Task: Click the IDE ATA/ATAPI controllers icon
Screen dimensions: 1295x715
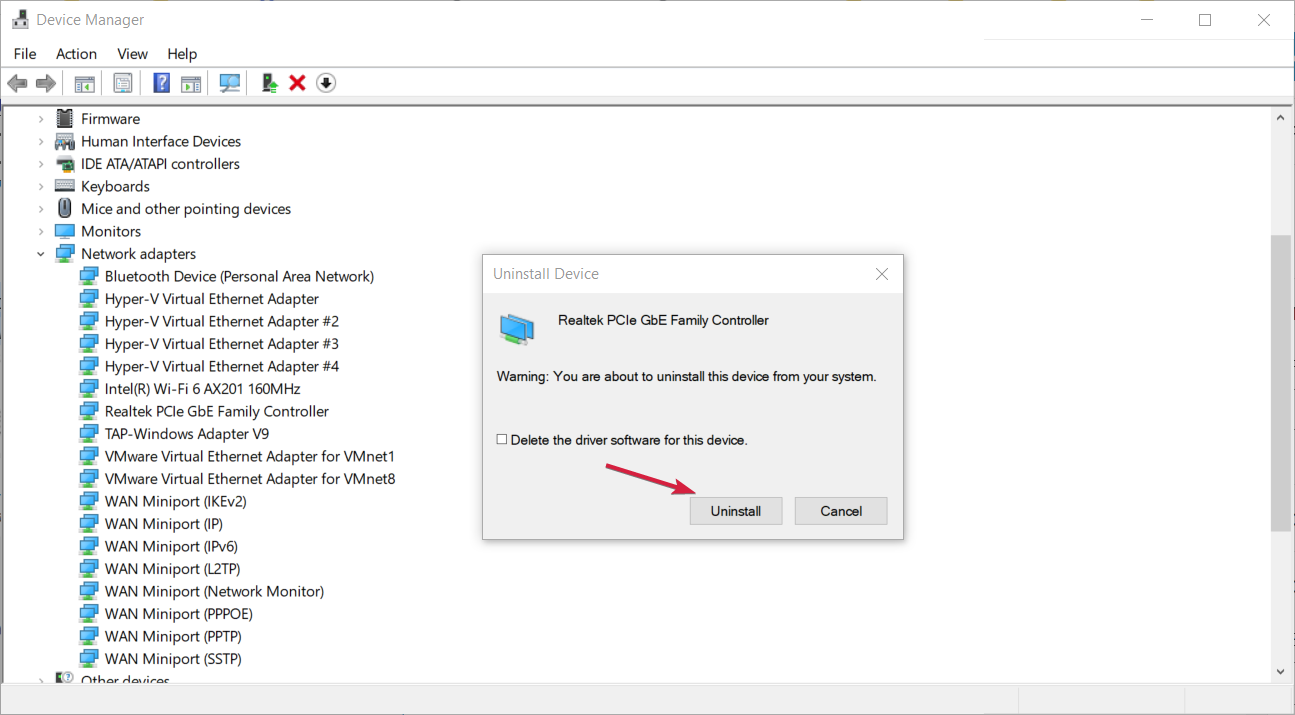Action: point(65,164)
